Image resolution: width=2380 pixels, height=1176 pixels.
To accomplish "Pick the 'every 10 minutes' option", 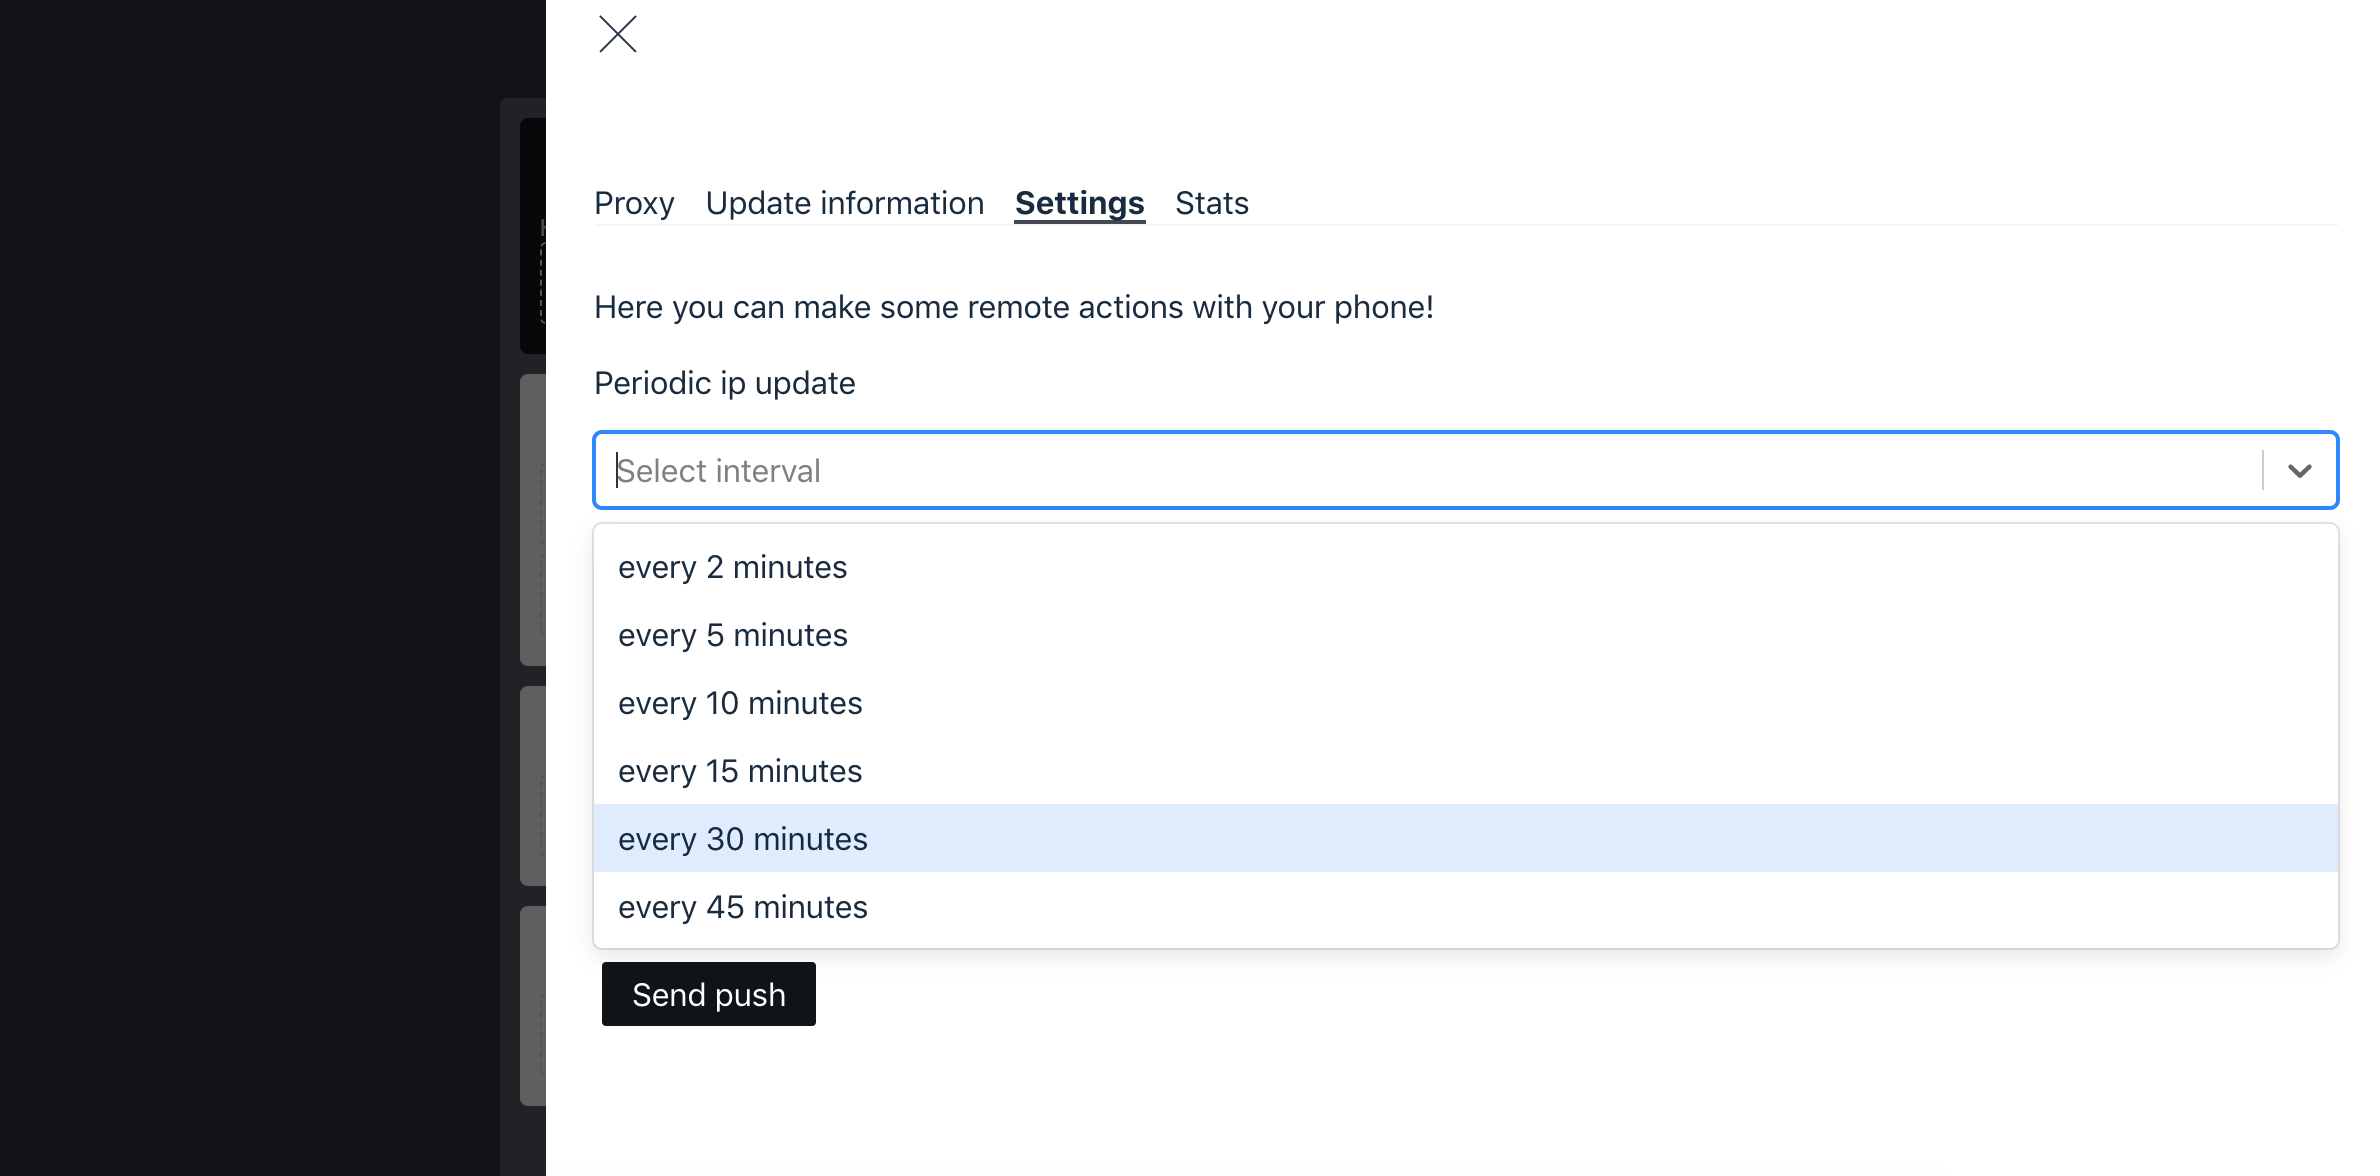I will click(740, 702).
